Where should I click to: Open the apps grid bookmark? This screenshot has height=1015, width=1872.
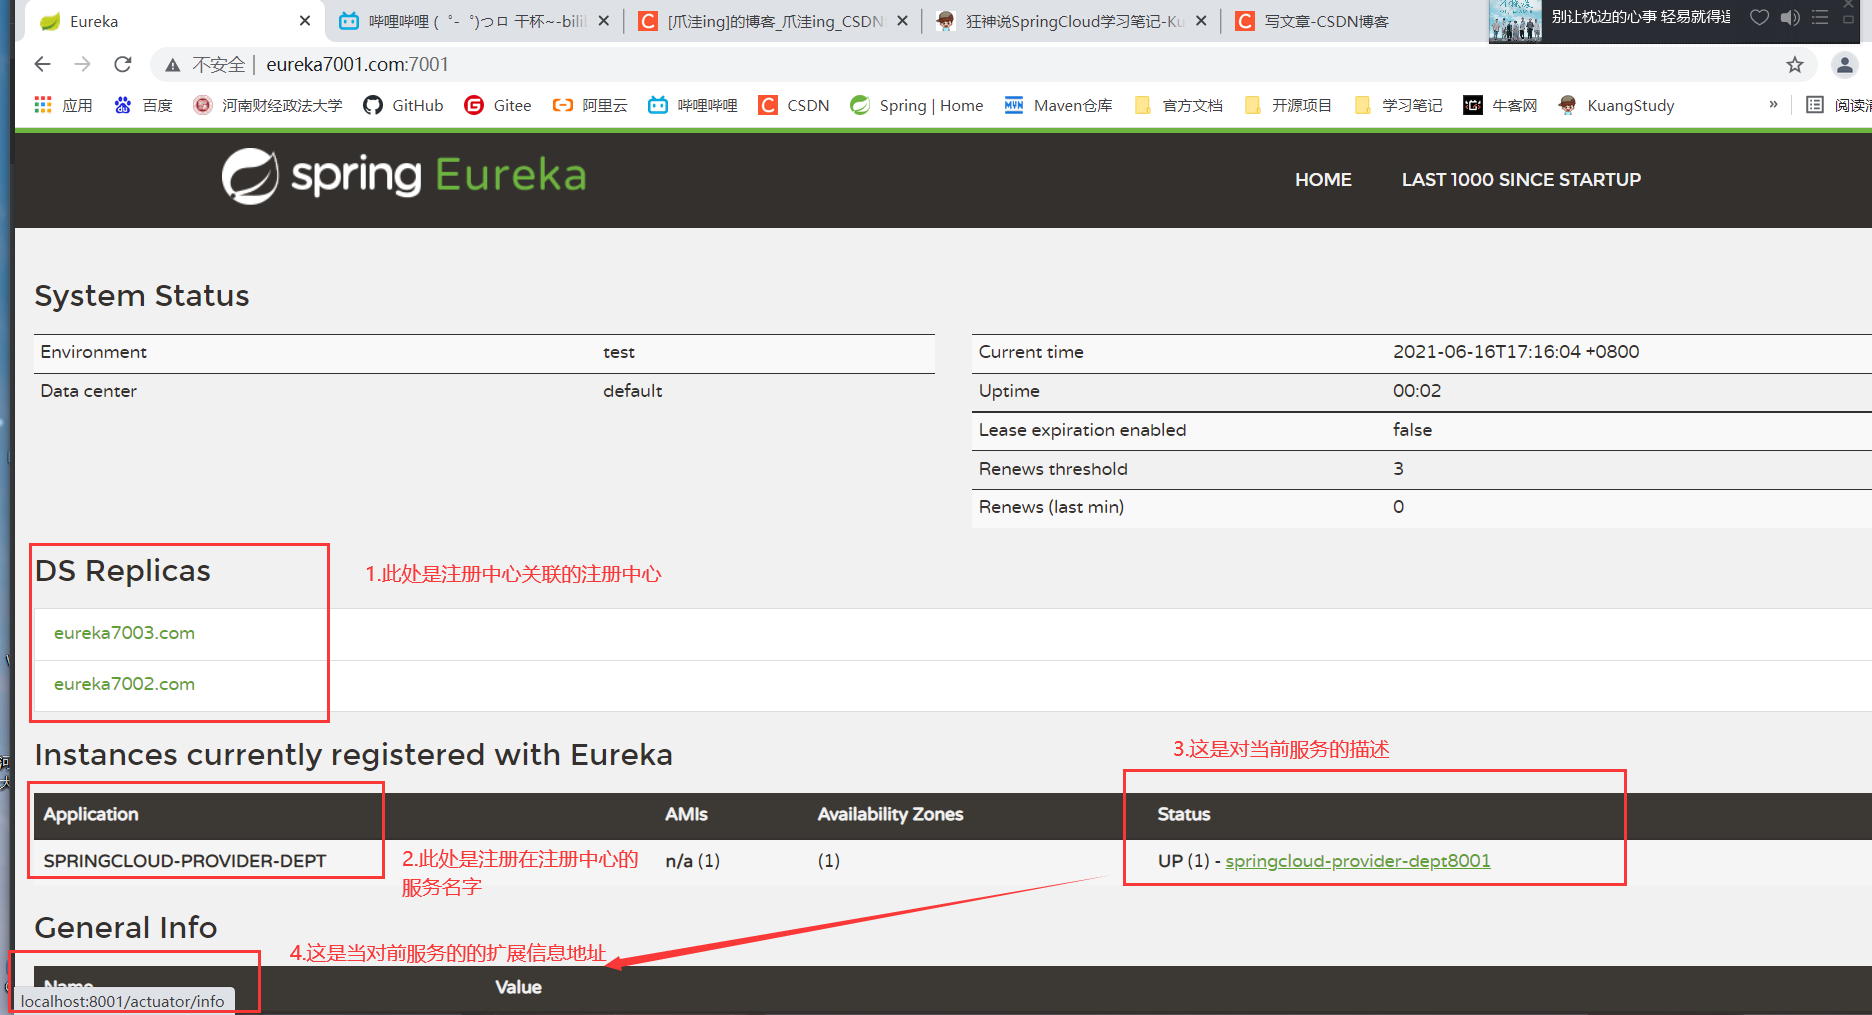tap(62, 105)
